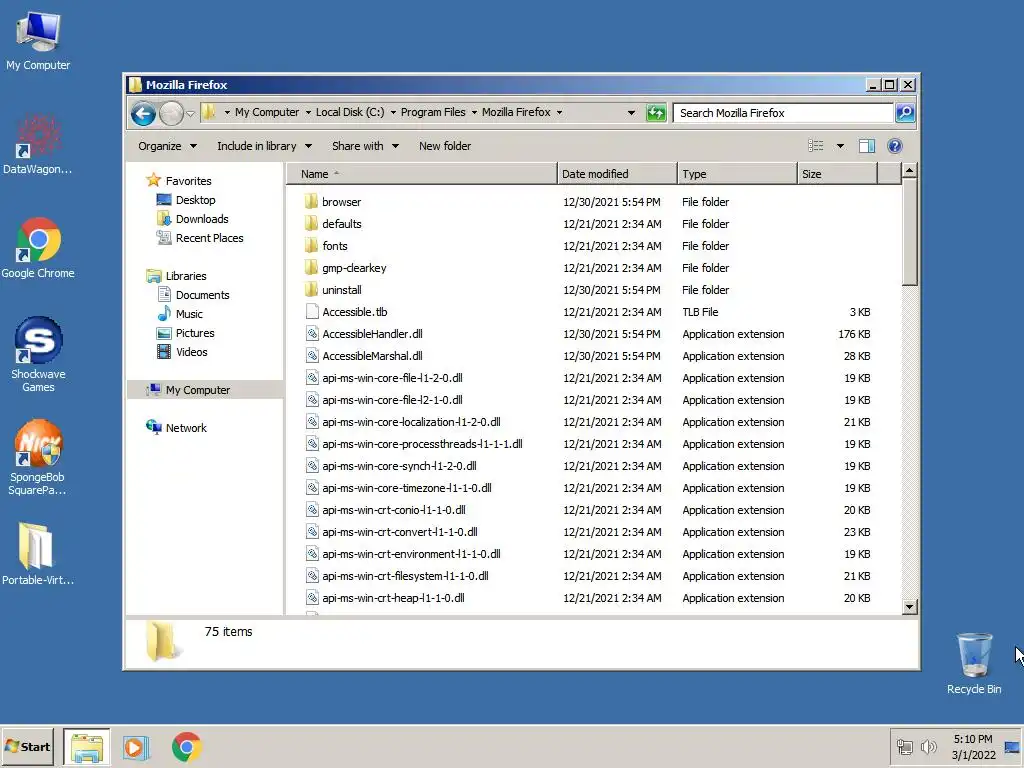The height and width of the screenshot is (768, 1024).
Task: Select the browser folder icon
Action: 312,202
